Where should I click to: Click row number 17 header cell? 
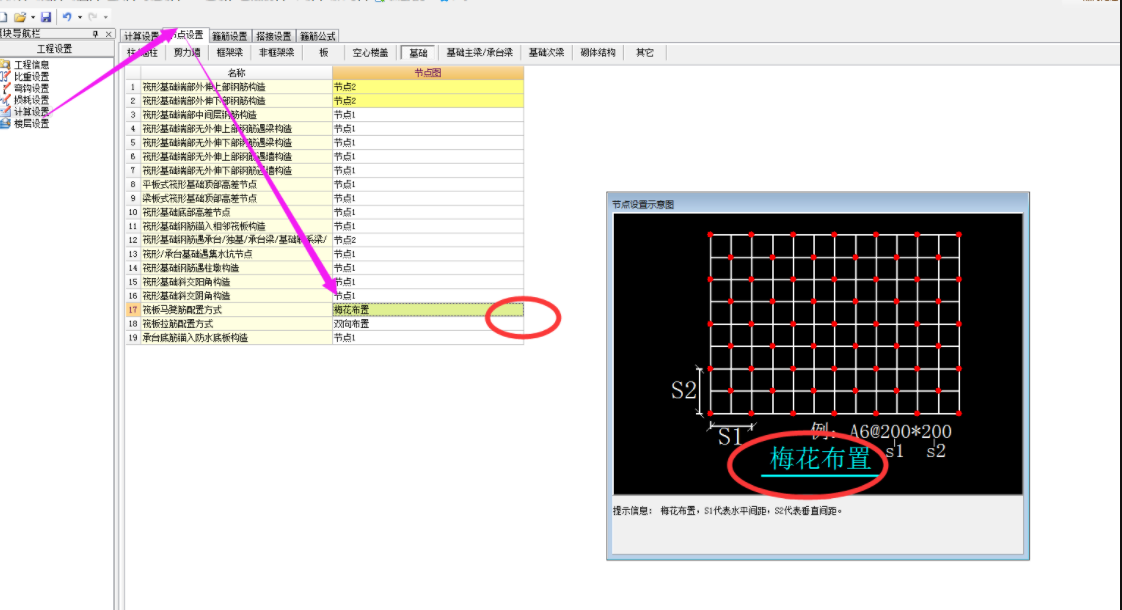tap(132, 310)
